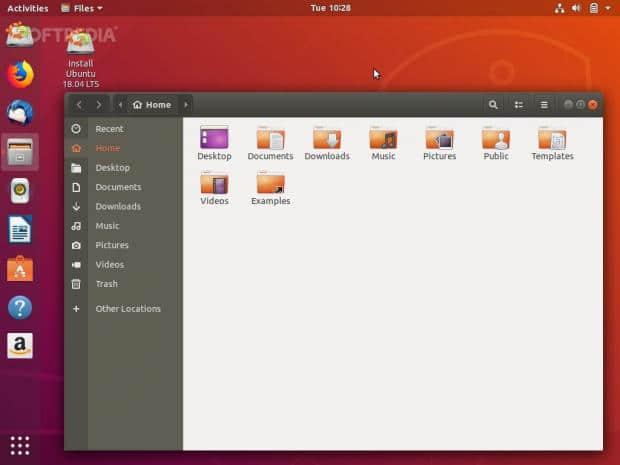Viewport: 620px width, 465px height.
Task: Select the Downloads folder icon
Action: point(327,141)
